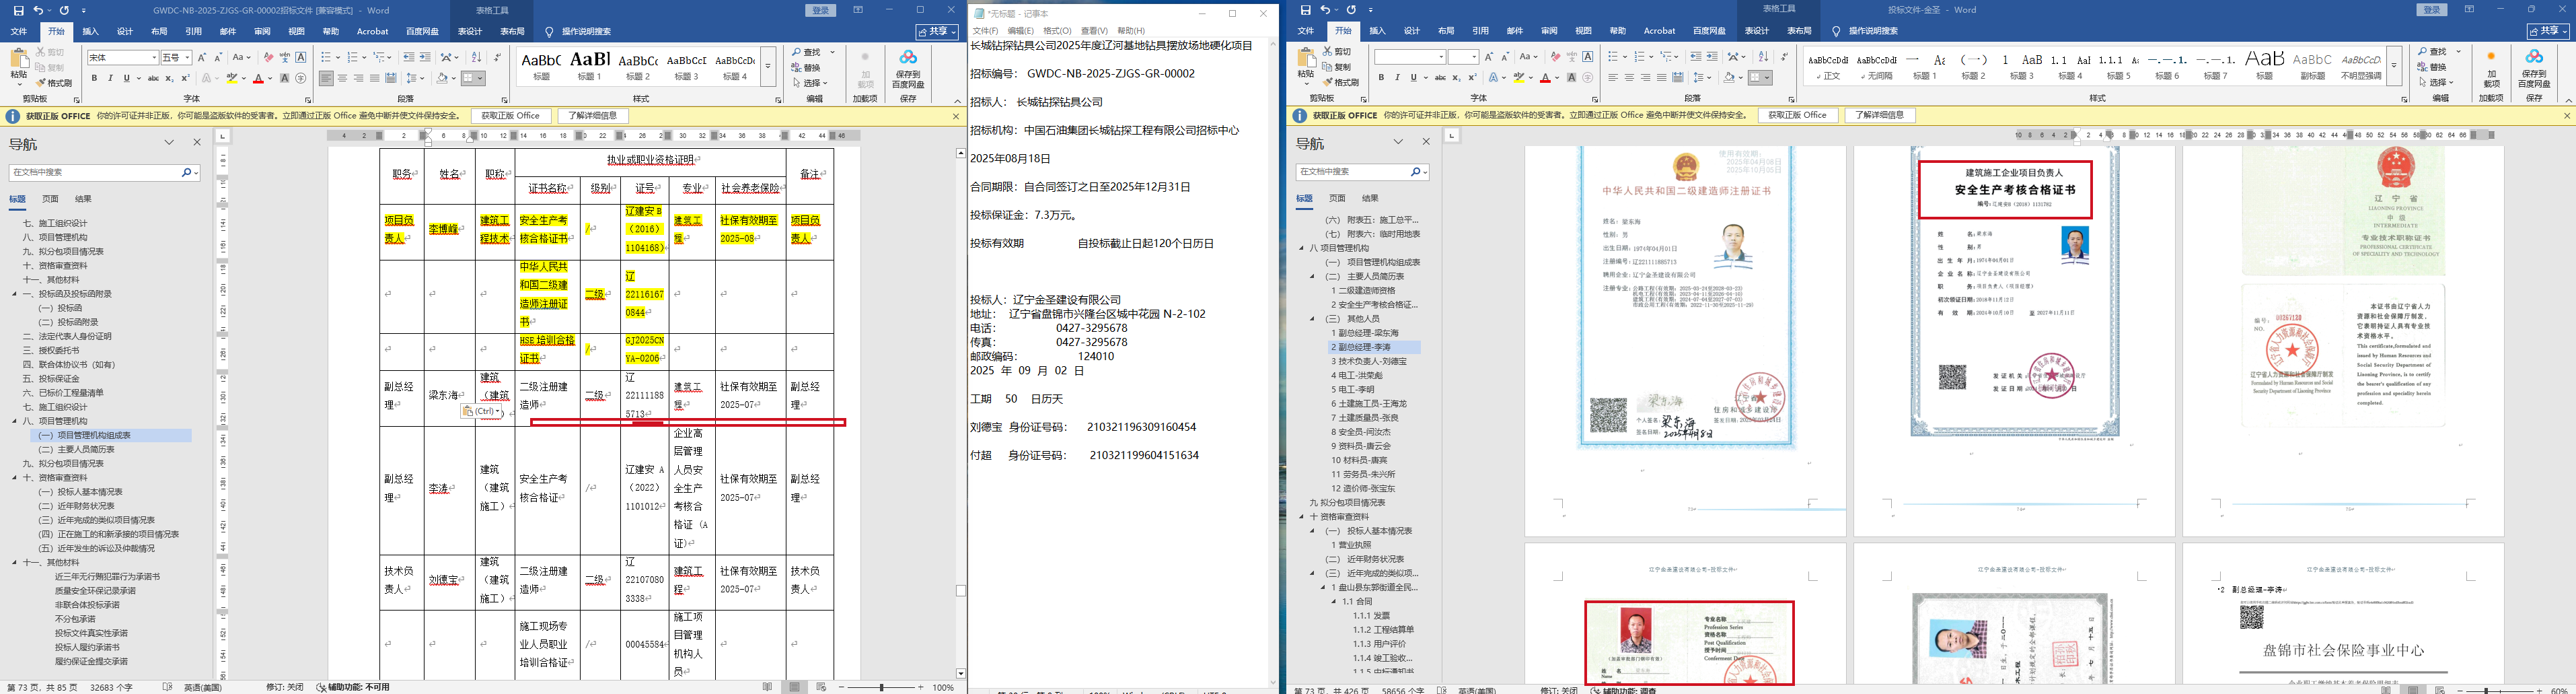The width and height of the screenshot is (2576, 694).
Task: Open the font size dropdown in right Word
Action: pyautogui.click(x=1475, y=58)
